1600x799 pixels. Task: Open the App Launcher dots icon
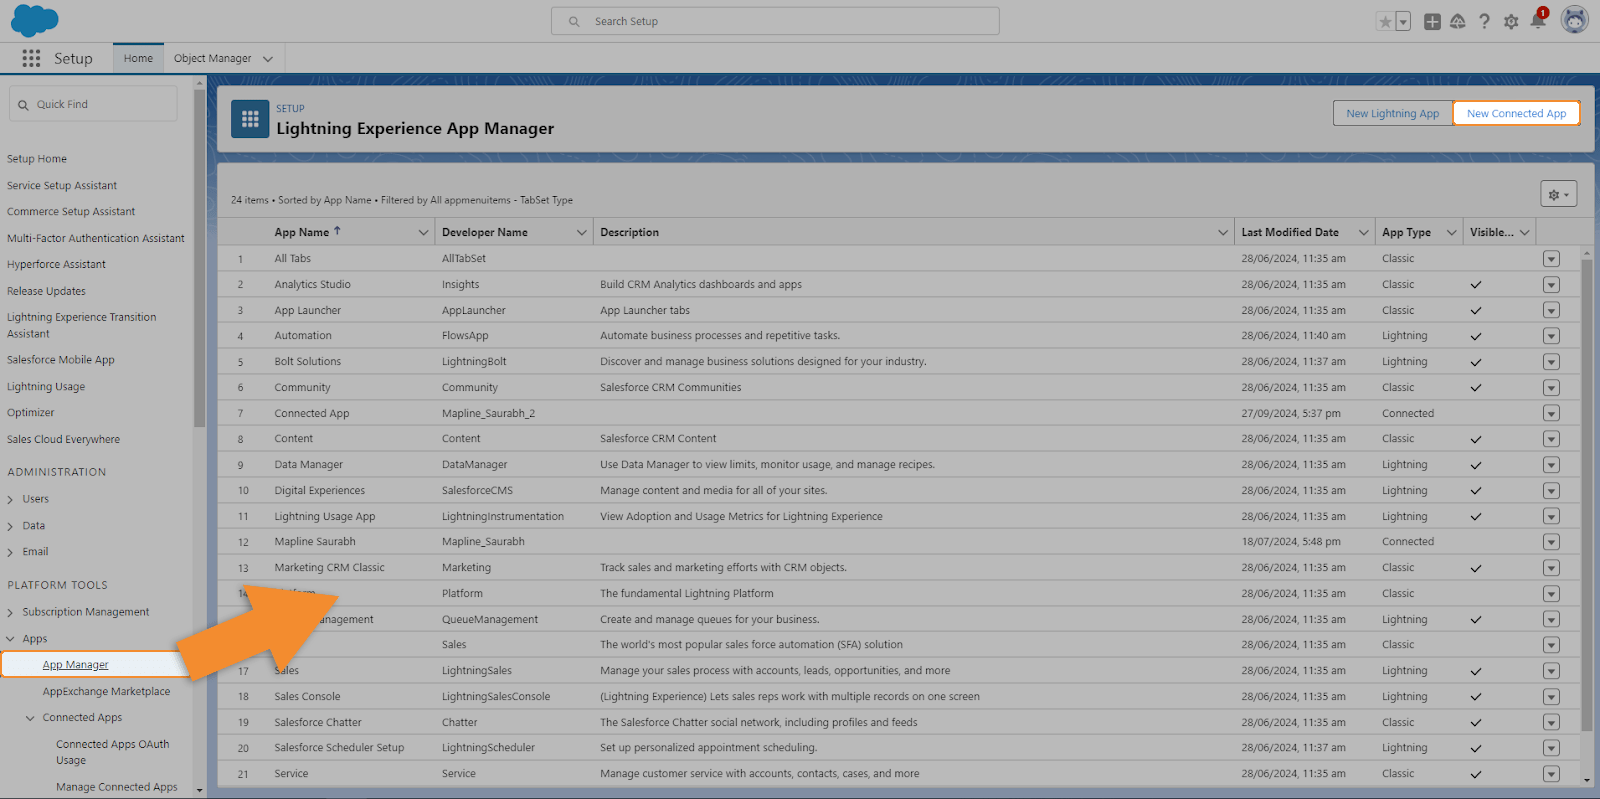(31, 58)
